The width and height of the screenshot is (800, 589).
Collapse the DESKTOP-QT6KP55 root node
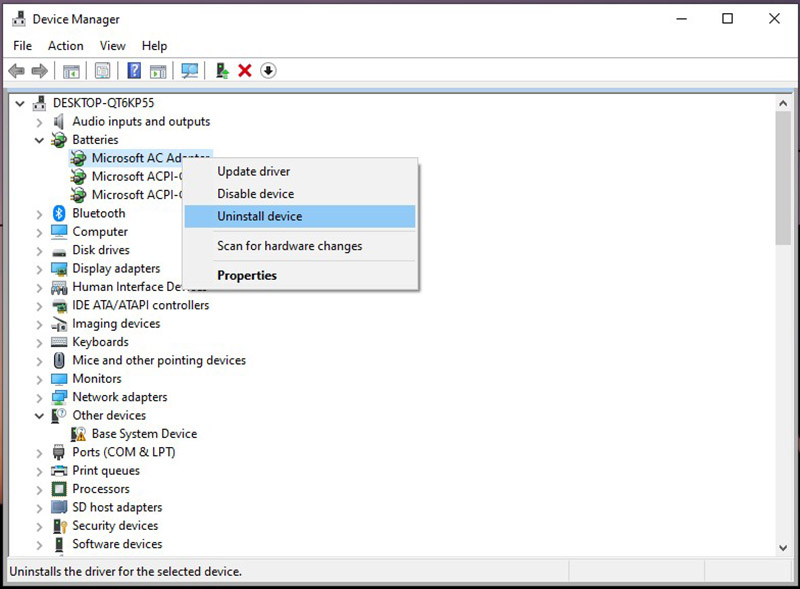(x=20, y=103)
